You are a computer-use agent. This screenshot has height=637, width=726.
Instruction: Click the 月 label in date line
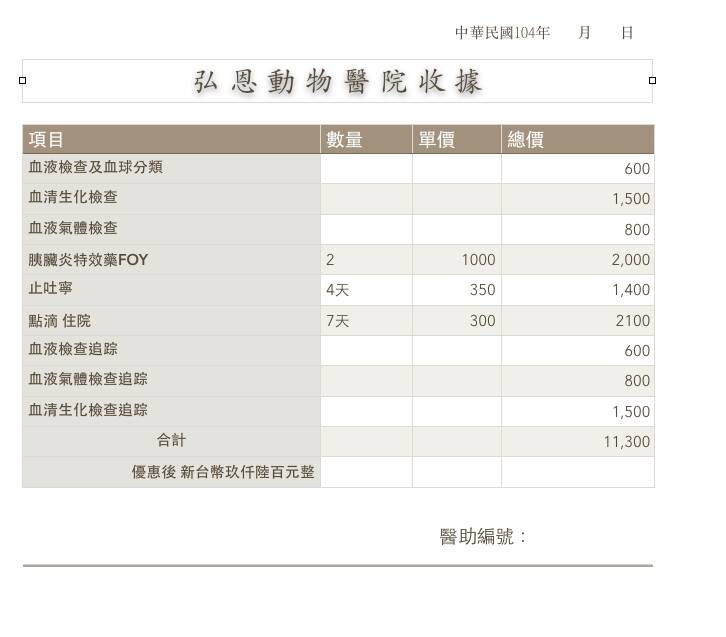click(584, 32)
